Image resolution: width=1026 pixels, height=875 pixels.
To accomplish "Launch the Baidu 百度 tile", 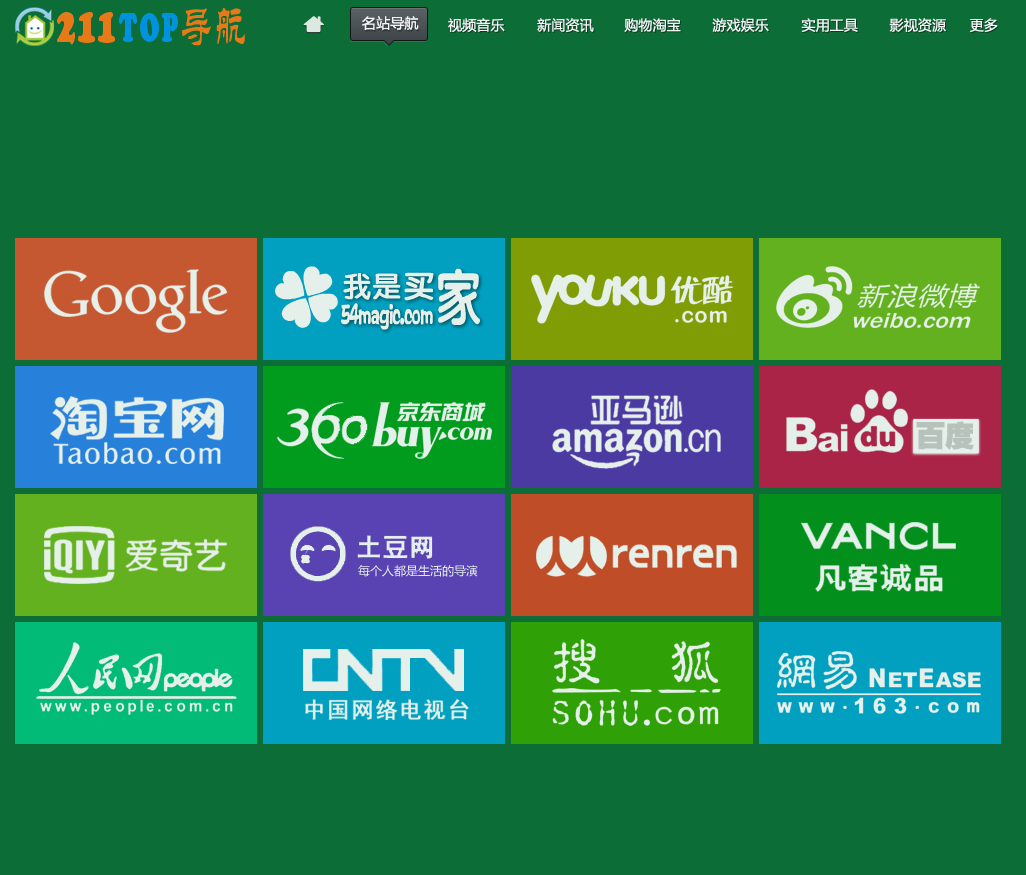I will point(880,427).
